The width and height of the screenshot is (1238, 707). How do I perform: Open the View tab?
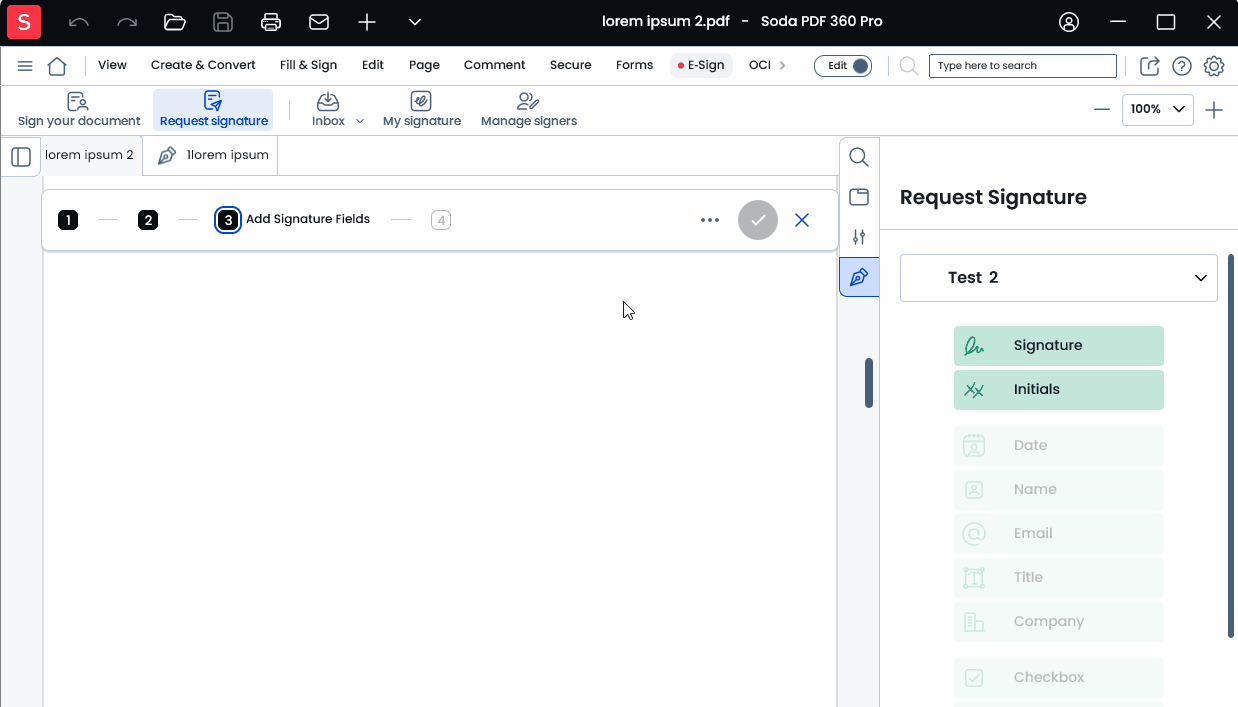pos(112,65)
